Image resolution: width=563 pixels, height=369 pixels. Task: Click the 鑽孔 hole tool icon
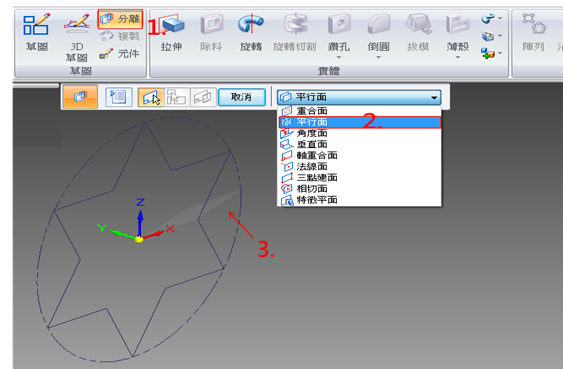click(x=339, y=24)
